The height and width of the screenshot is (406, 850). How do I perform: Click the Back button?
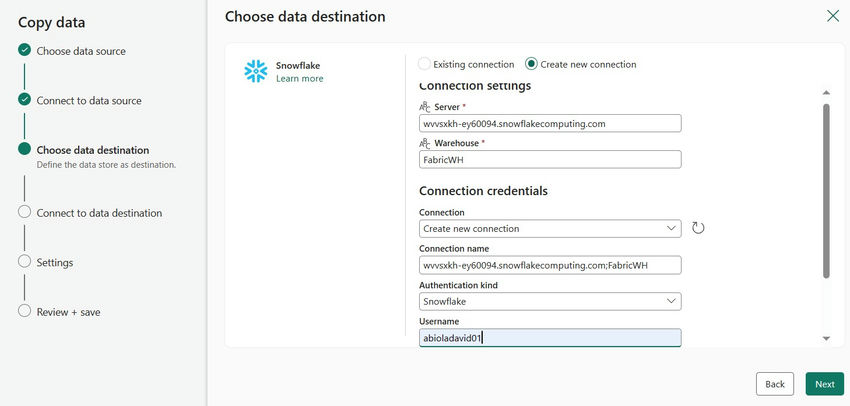[x=775, y=384]
